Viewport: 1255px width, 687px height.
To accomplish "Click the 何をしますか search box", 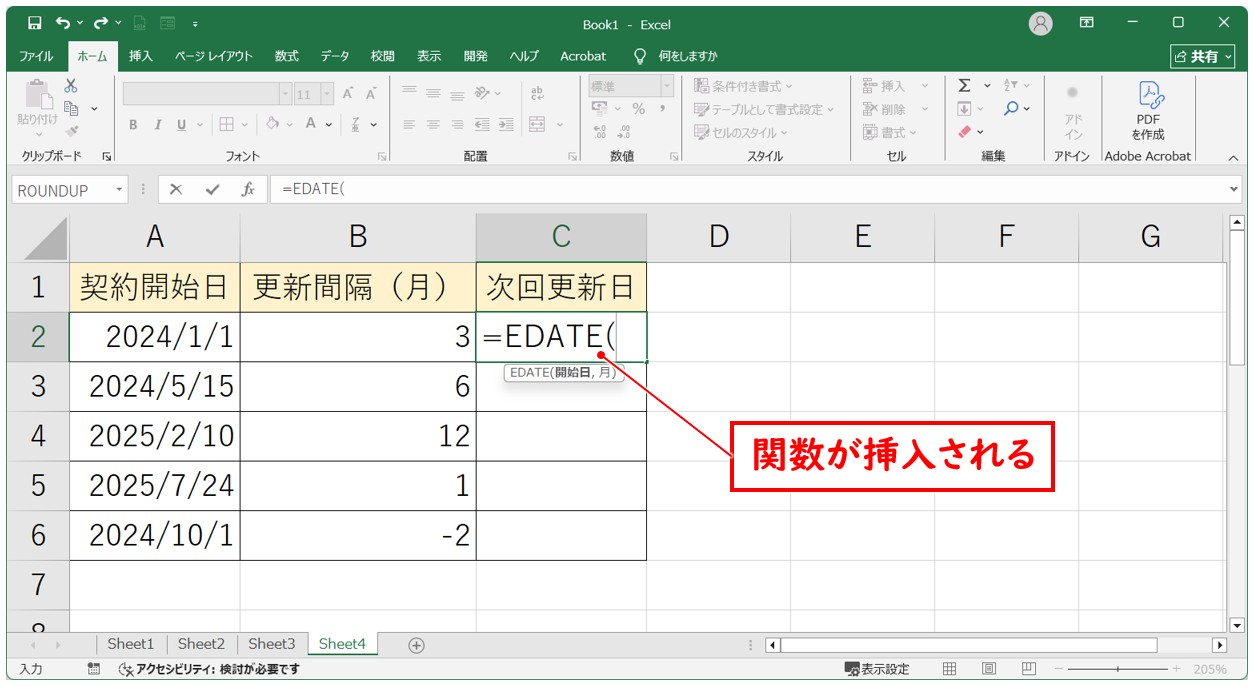I will point(688,56).
